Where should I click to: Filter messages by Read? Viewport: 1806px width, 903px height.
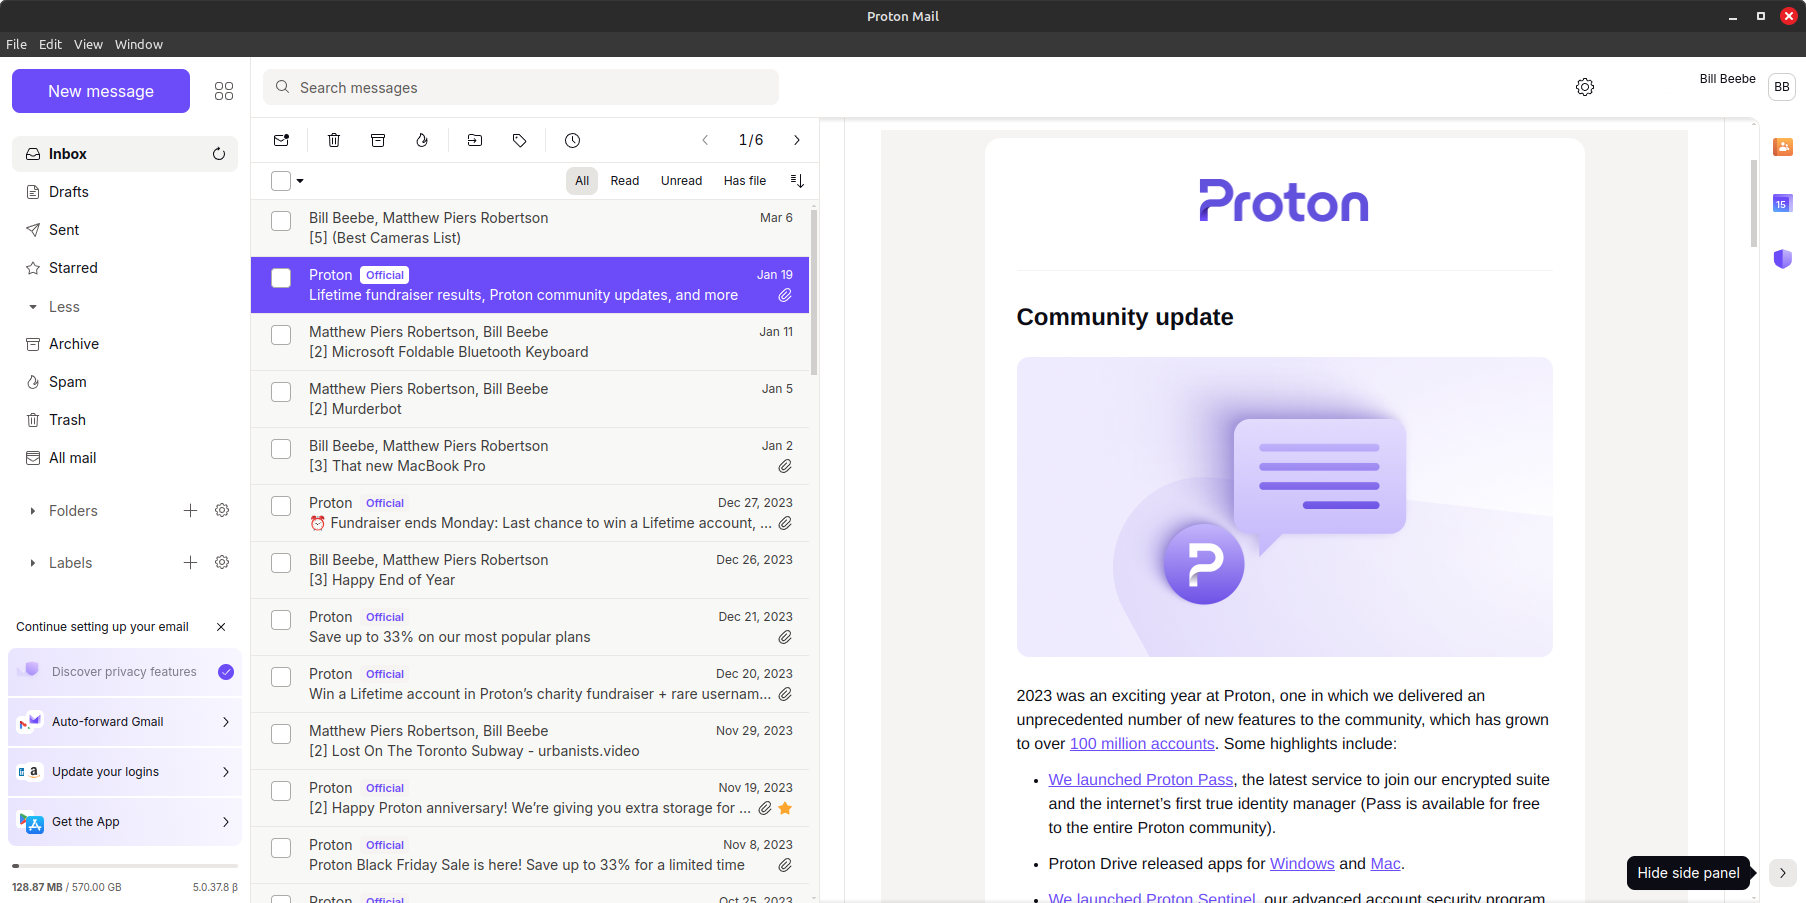(x=625, y=181)
